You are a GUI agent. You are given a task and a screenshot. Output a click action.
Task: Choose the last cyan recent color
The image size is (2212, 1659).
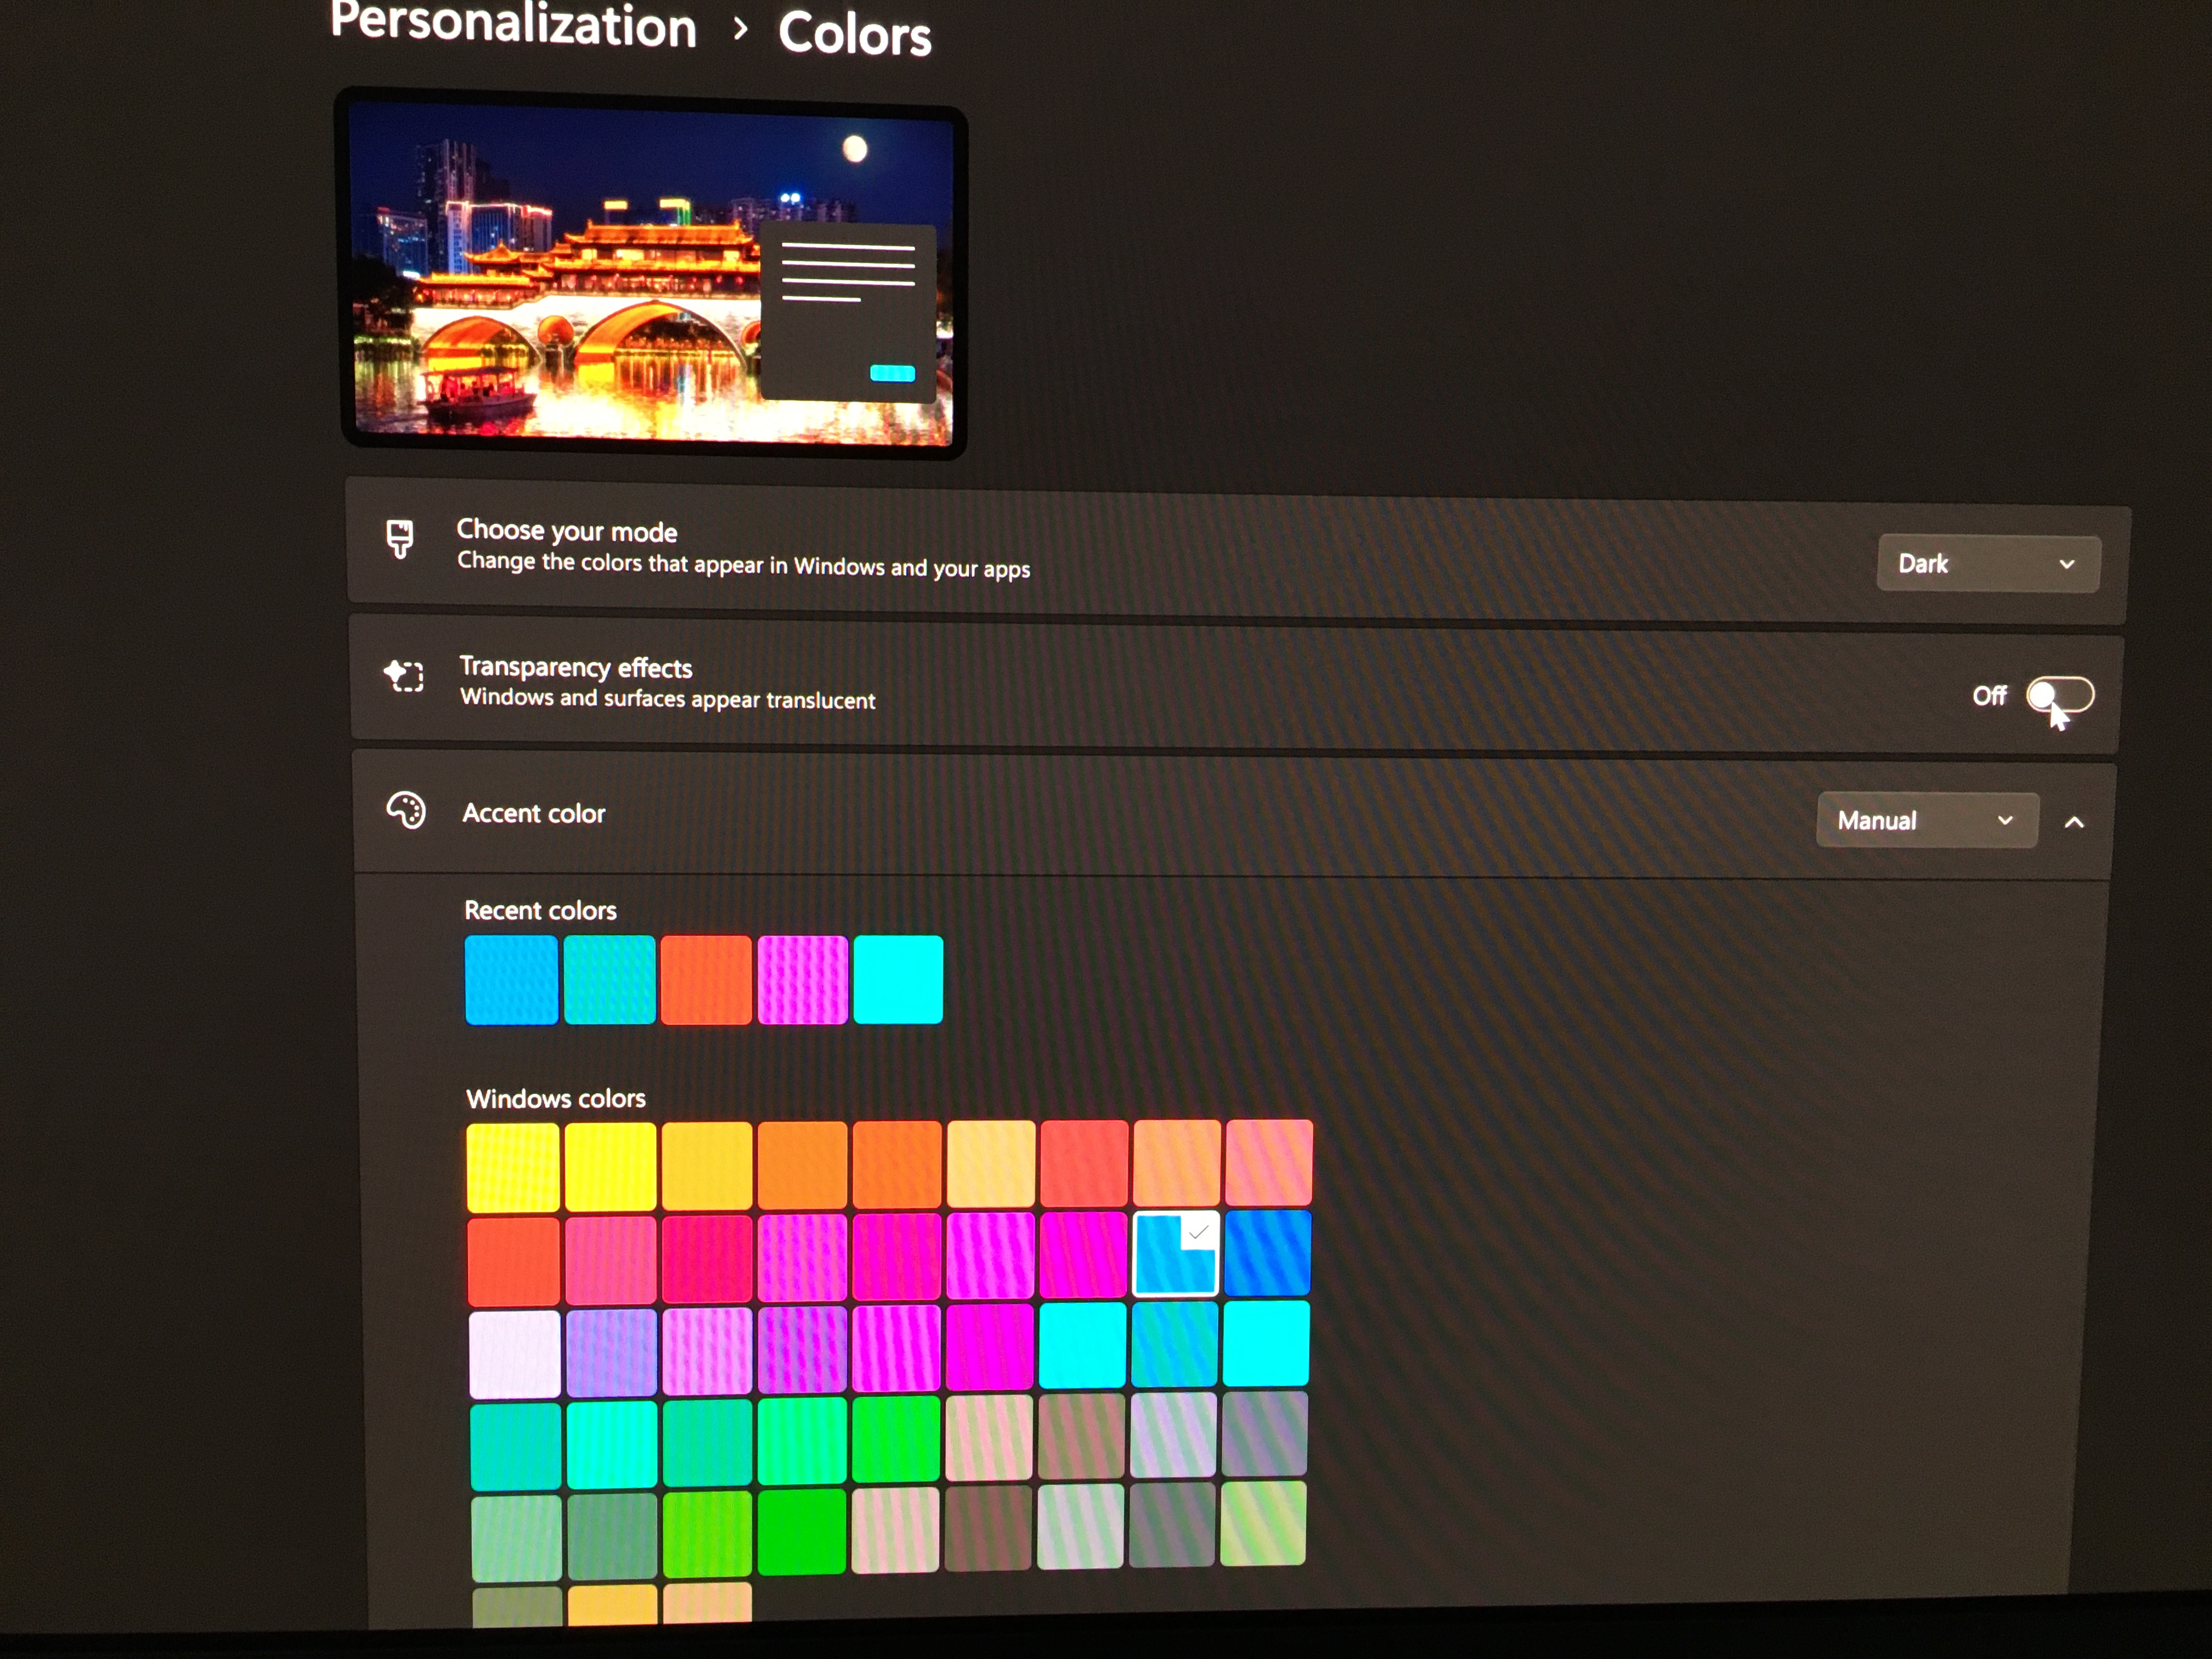point(897,979)
